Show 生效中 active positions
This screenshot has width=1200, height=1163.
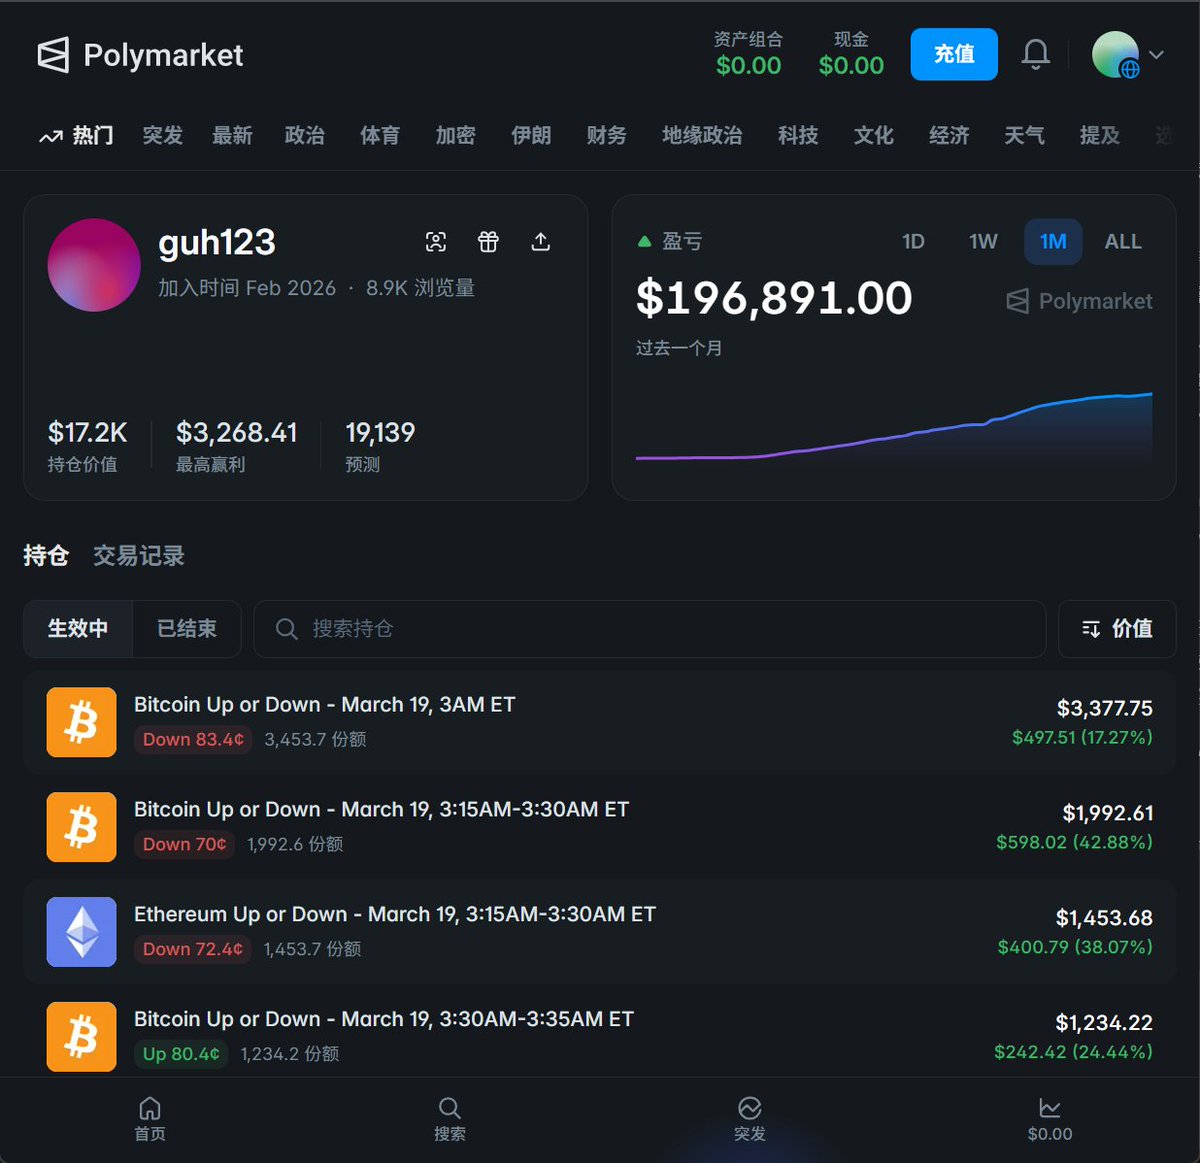click(x=78, y=629)
